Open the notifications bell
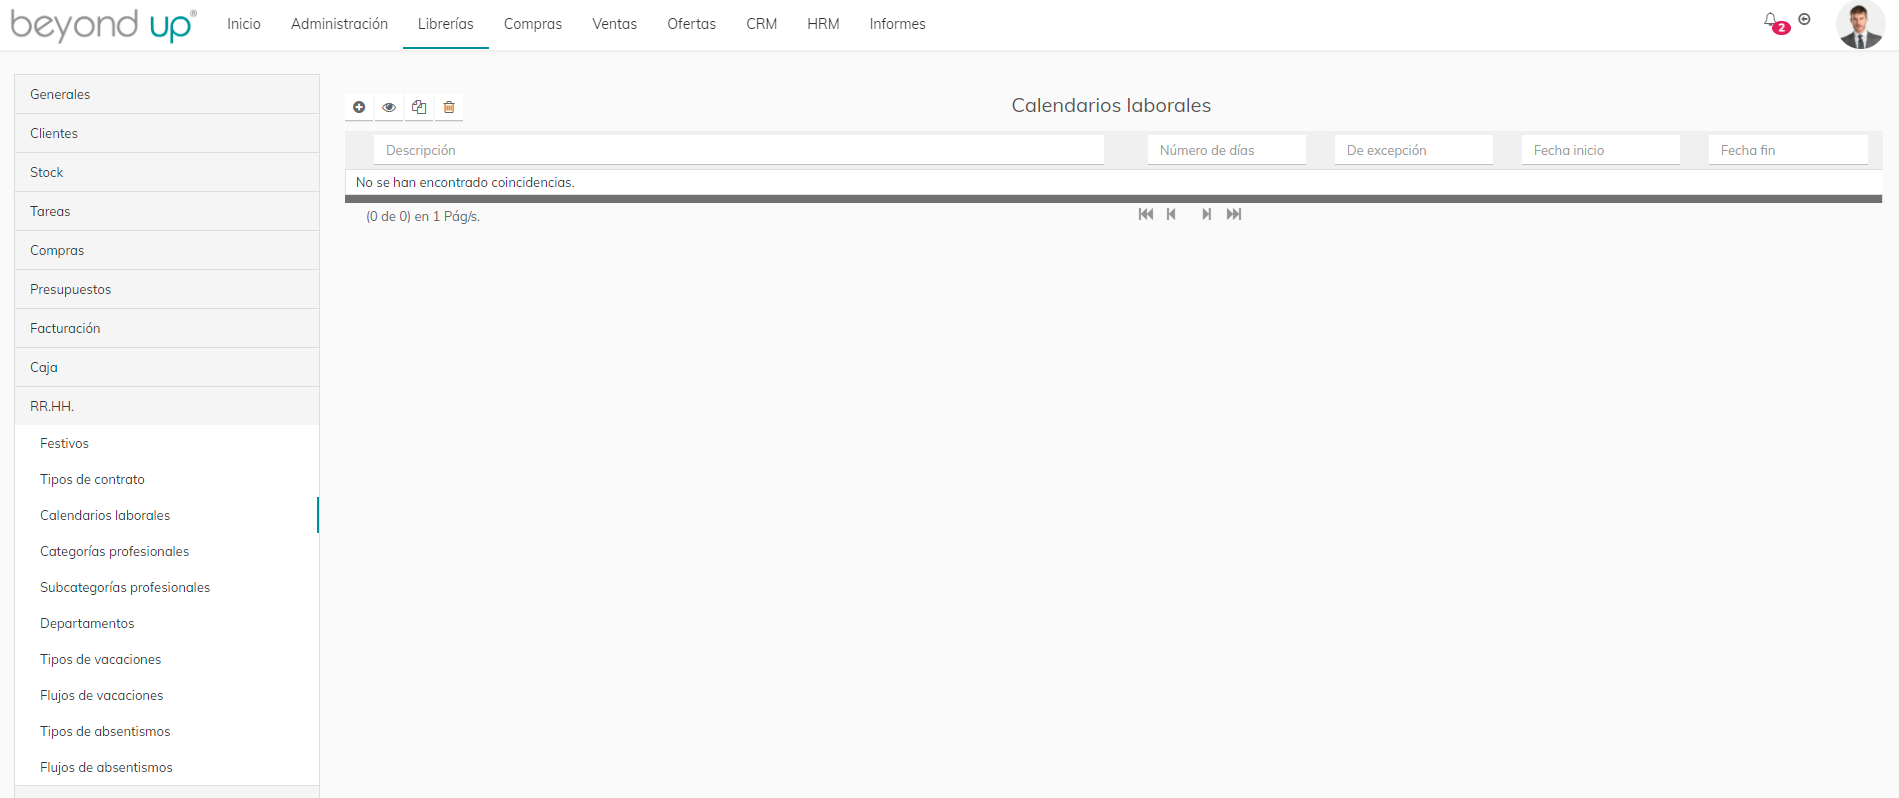Screen dimensions: 1899x798 pyautogui.click(x=1772, y=21)
